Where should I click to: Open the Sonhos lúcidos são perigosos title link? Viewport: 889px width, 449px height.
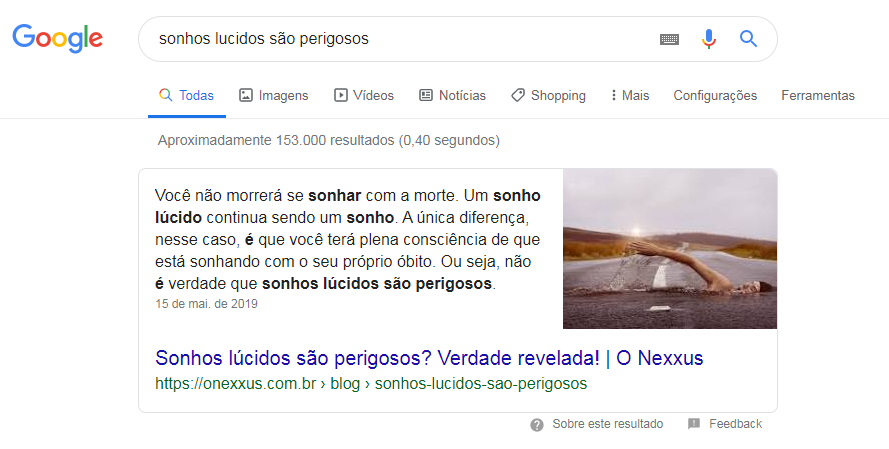[x=429, y=358]
